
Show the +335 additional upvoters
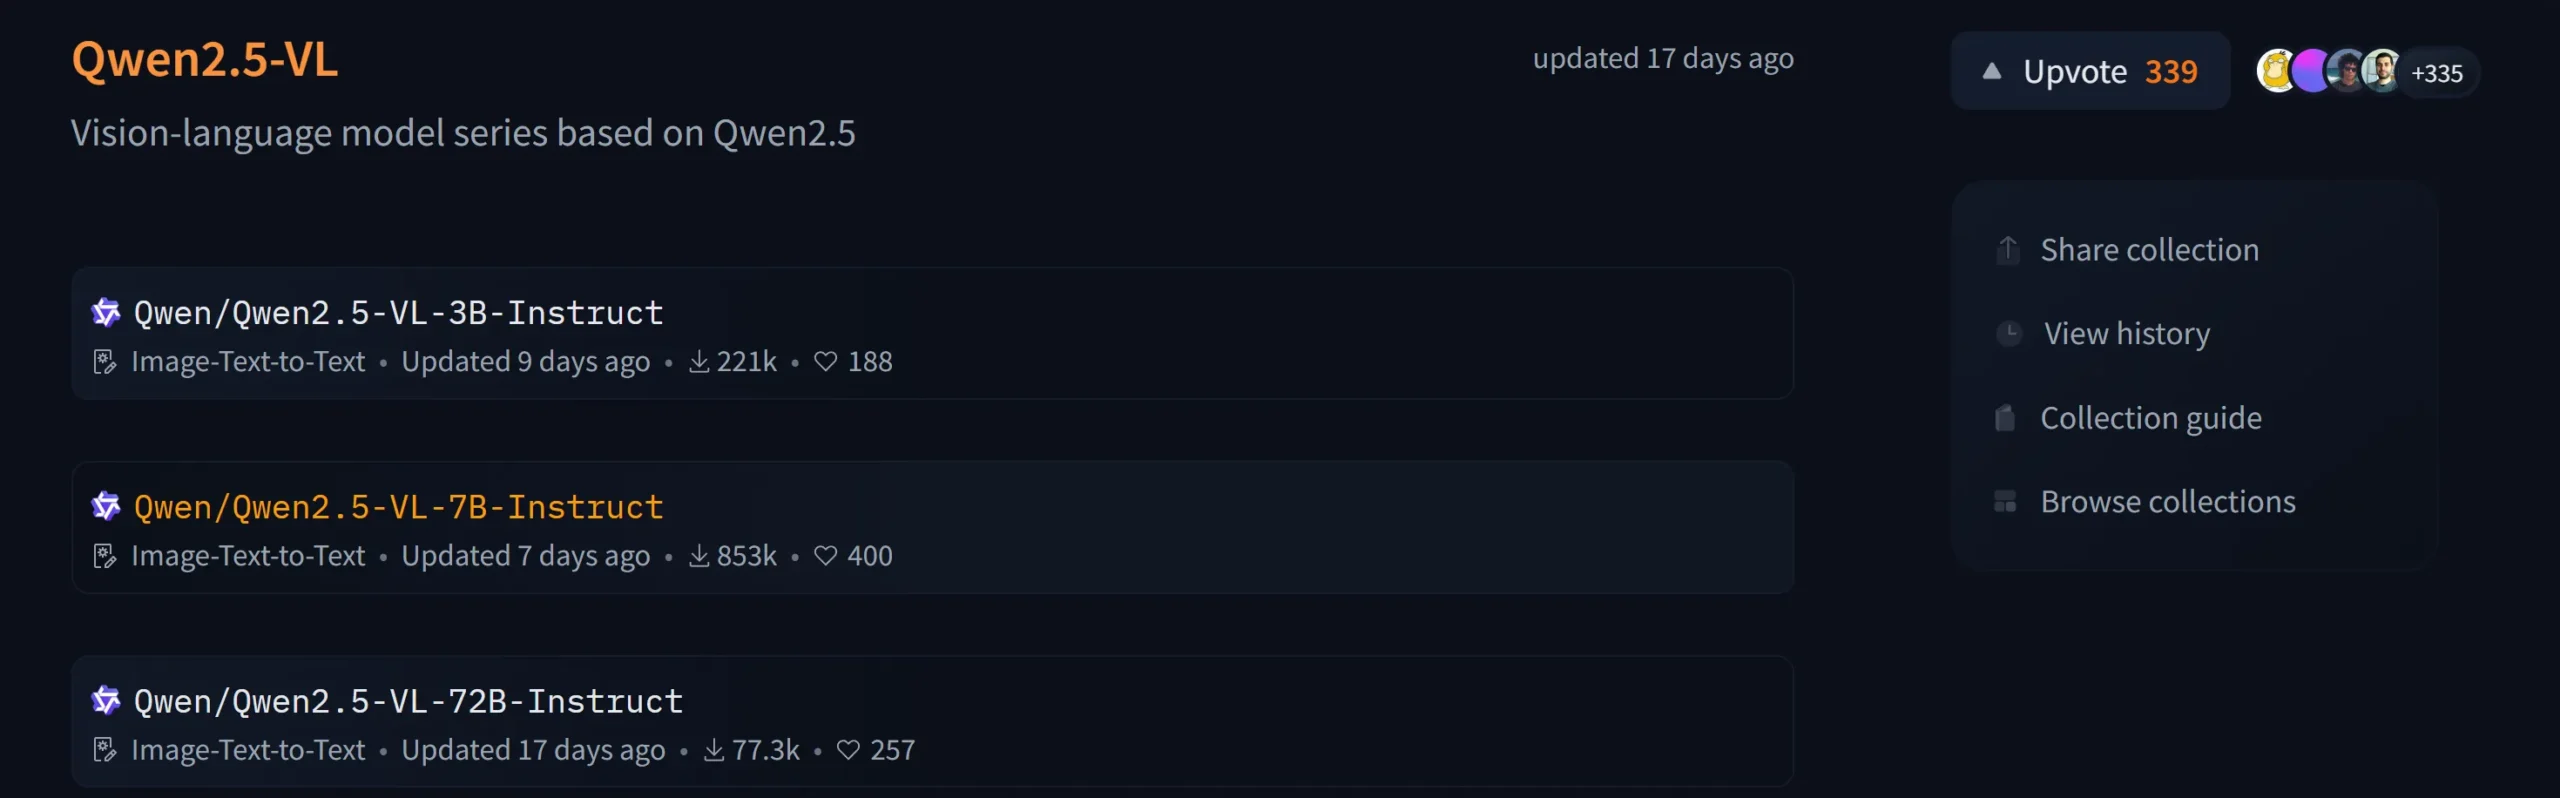point(2436,73)
